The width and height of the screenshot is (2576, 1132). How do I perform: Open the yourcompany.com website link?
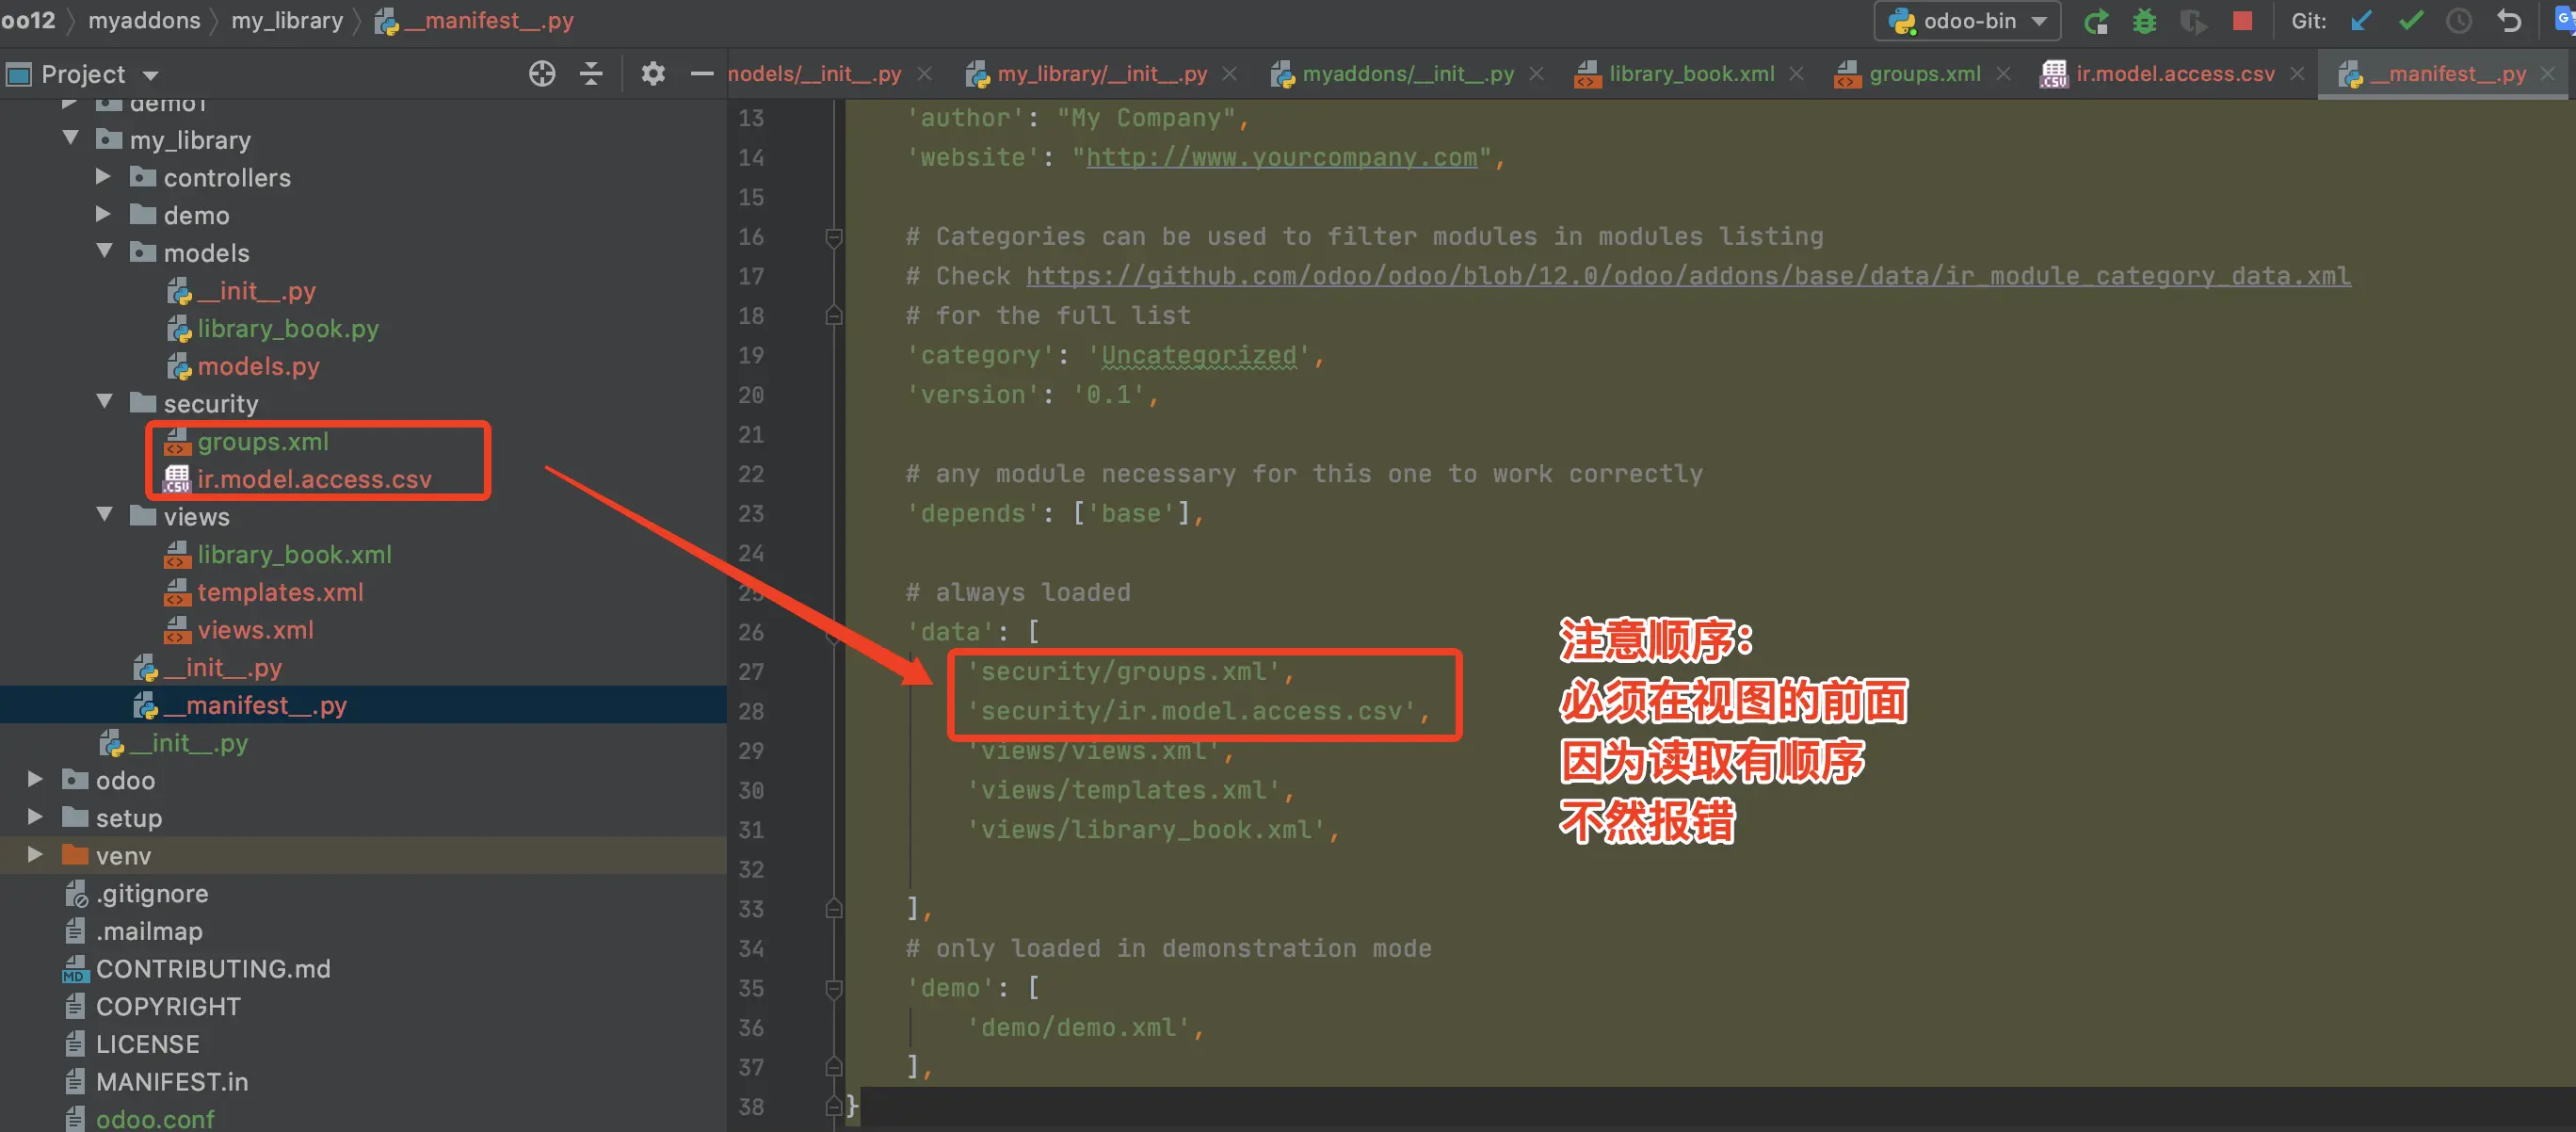point(1281,158)
